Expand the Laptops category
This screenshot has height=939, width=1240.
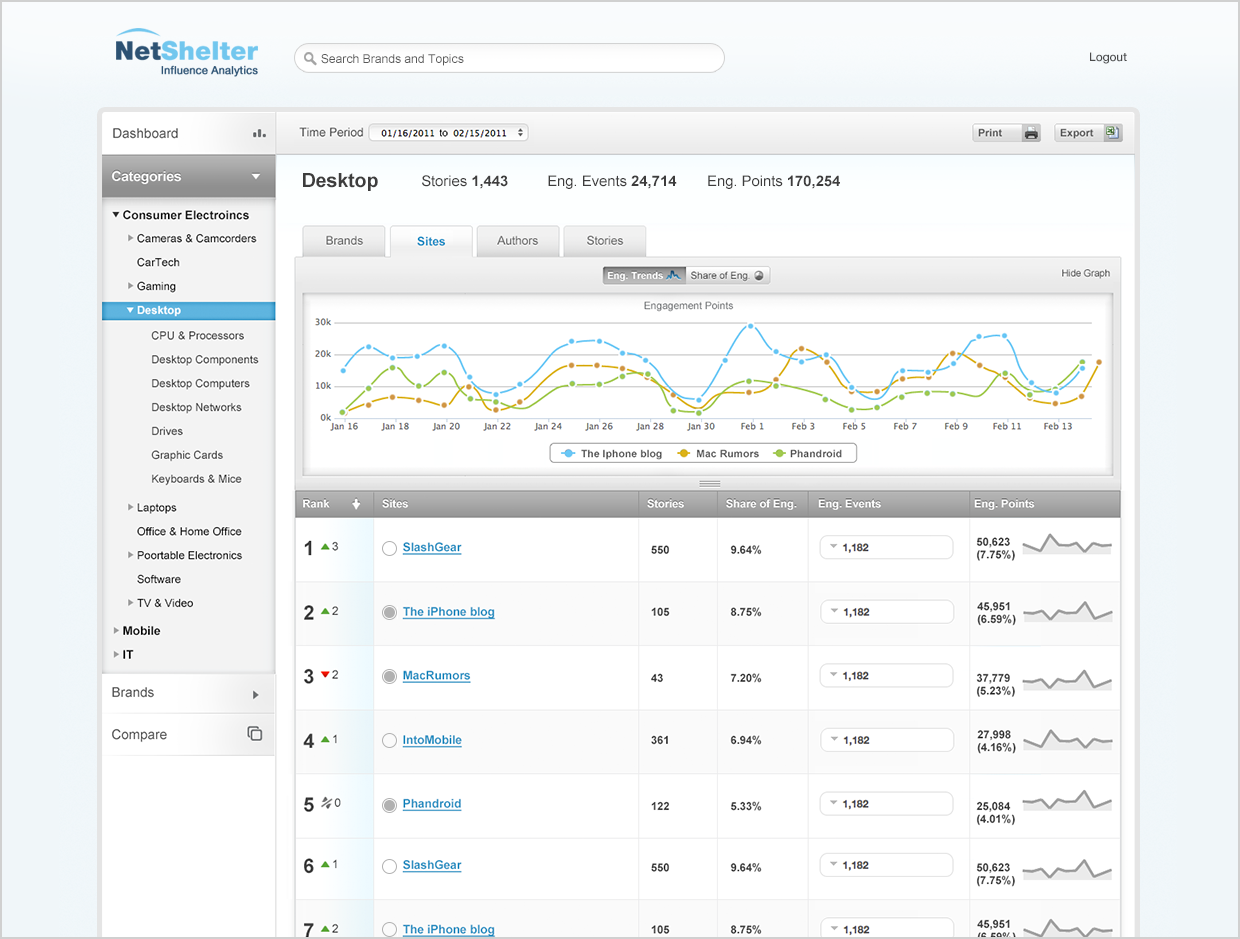pyautogui.click(x=131, y=507)
